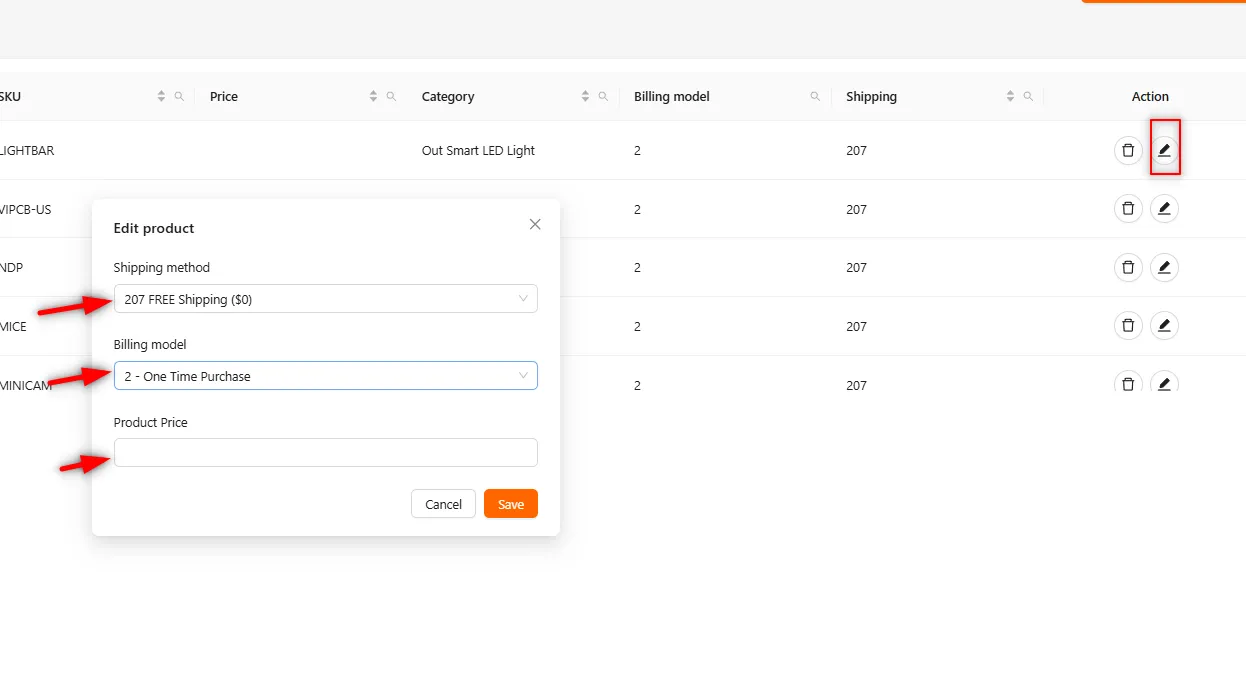
Task: Click the Category column header
Action: click(448, 97)
